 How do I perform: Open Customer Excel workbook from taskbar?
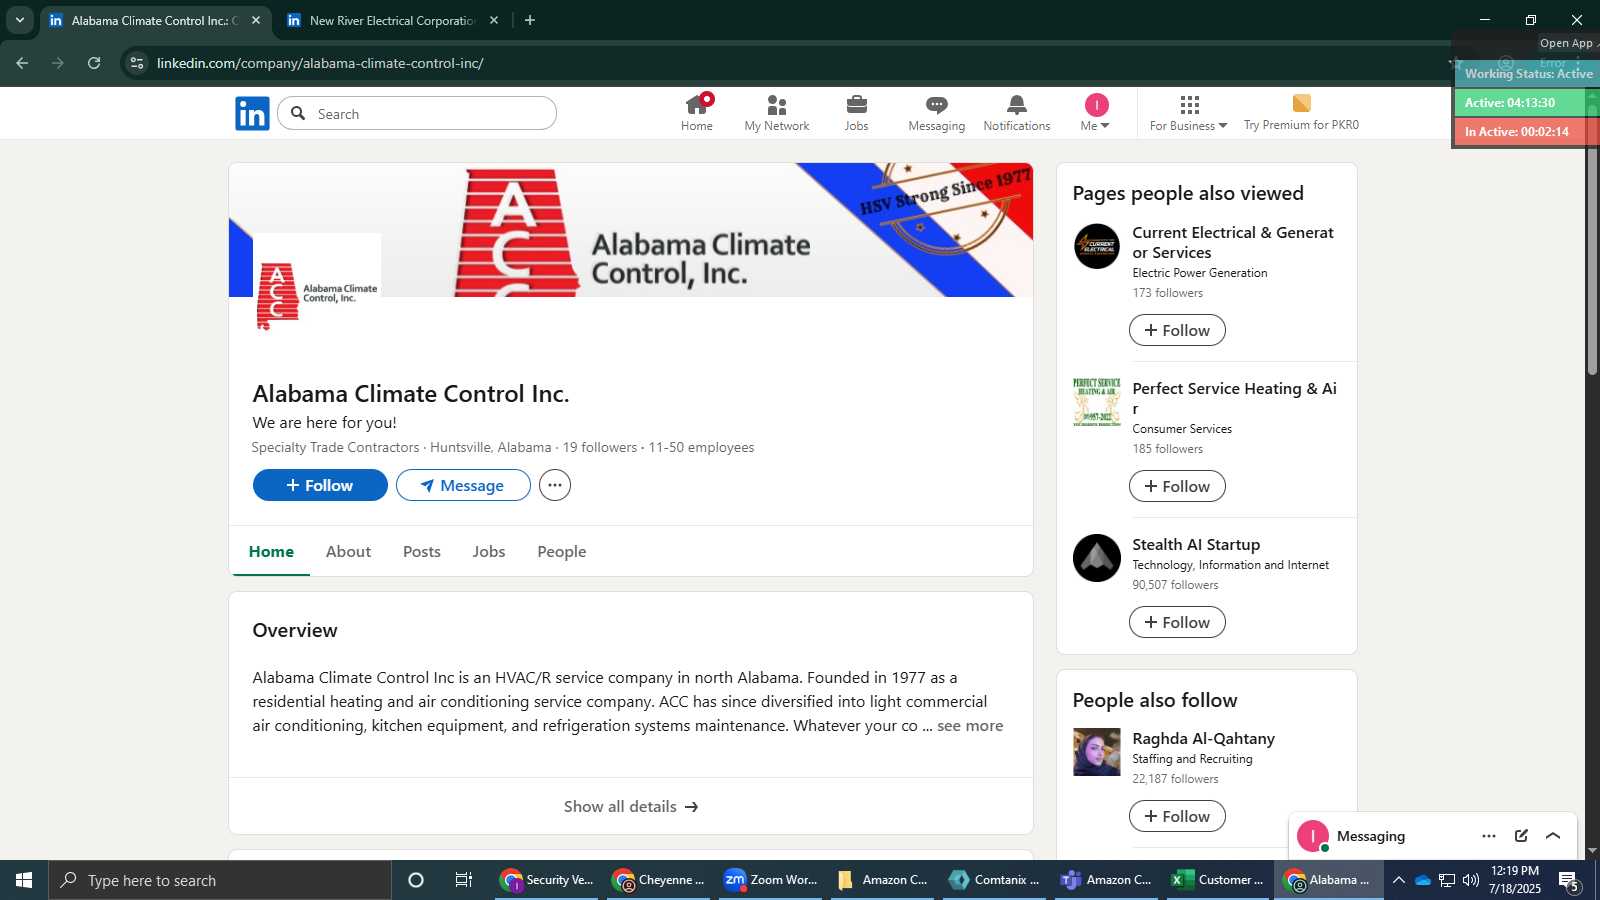pyautogui.click(x=1218, y=880)
